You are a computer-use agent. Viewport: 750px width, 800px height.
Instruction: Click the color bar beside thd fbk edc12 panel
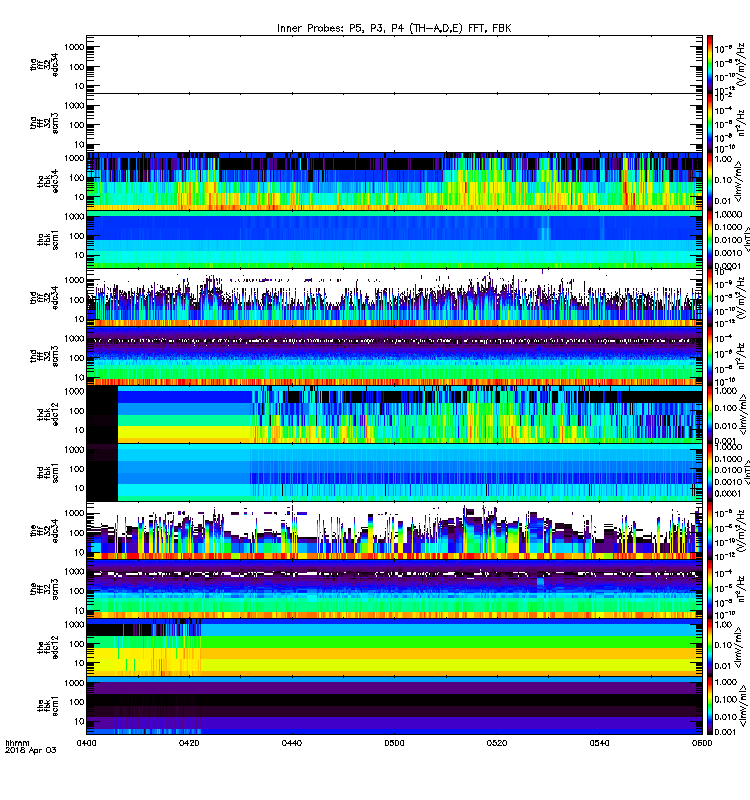(710, 414)
